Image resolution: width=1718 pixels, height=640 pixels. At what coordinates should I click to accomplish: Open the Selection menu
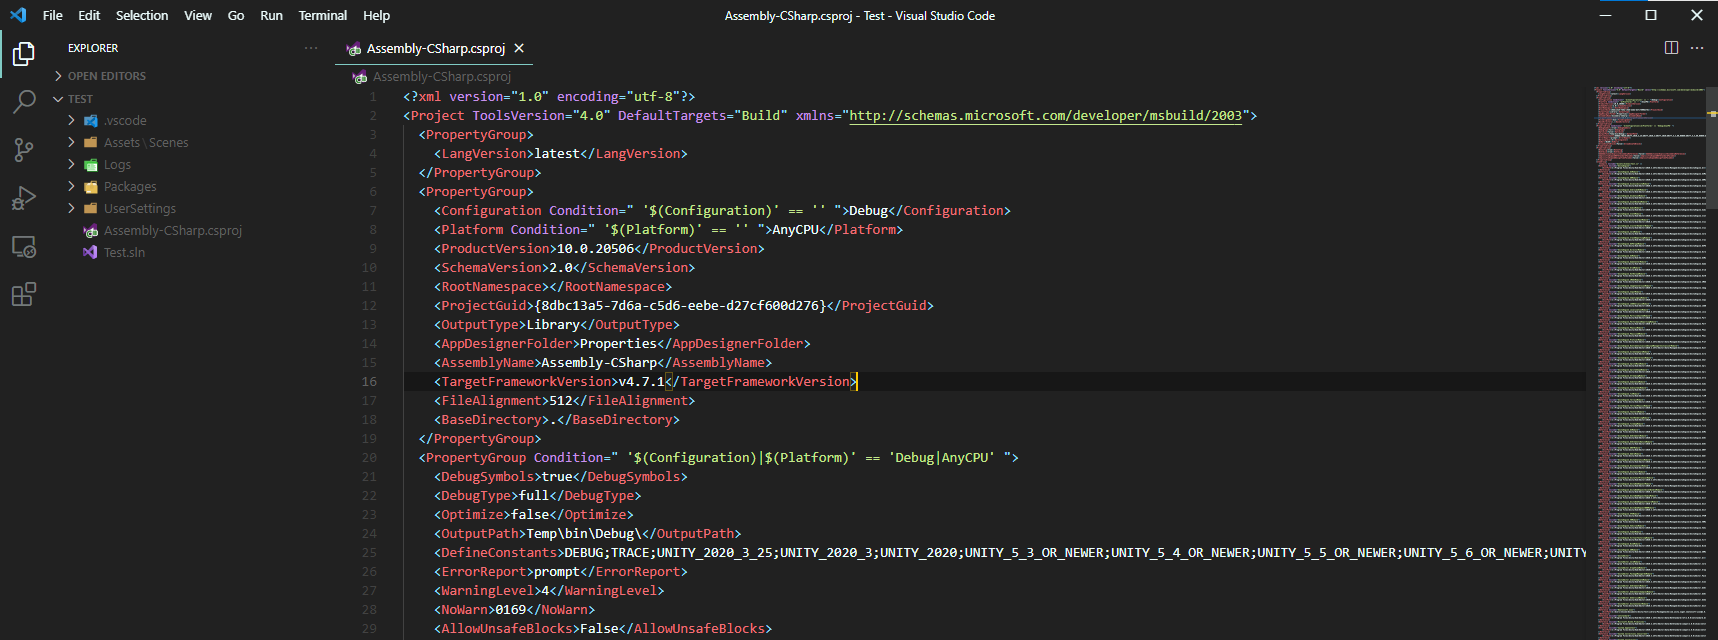coord(142,15)
